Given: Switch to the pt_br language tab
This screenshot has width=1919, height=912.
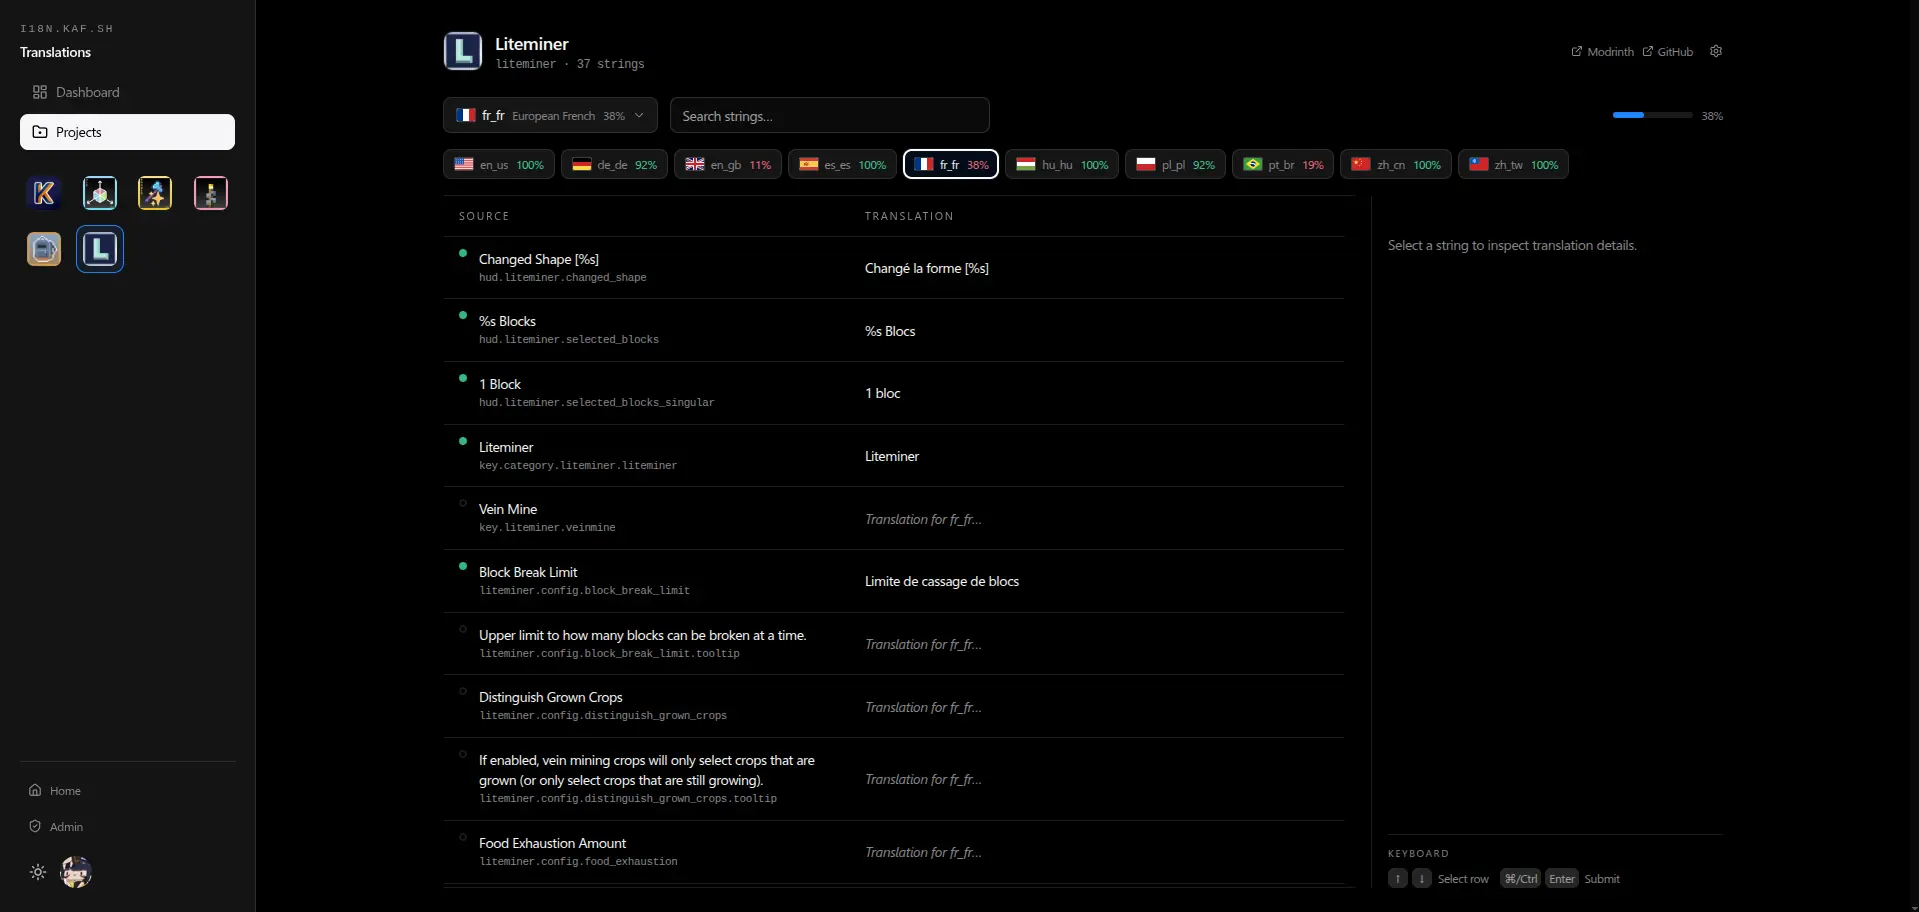Looking at the screenshot, I should point(1283,164).
